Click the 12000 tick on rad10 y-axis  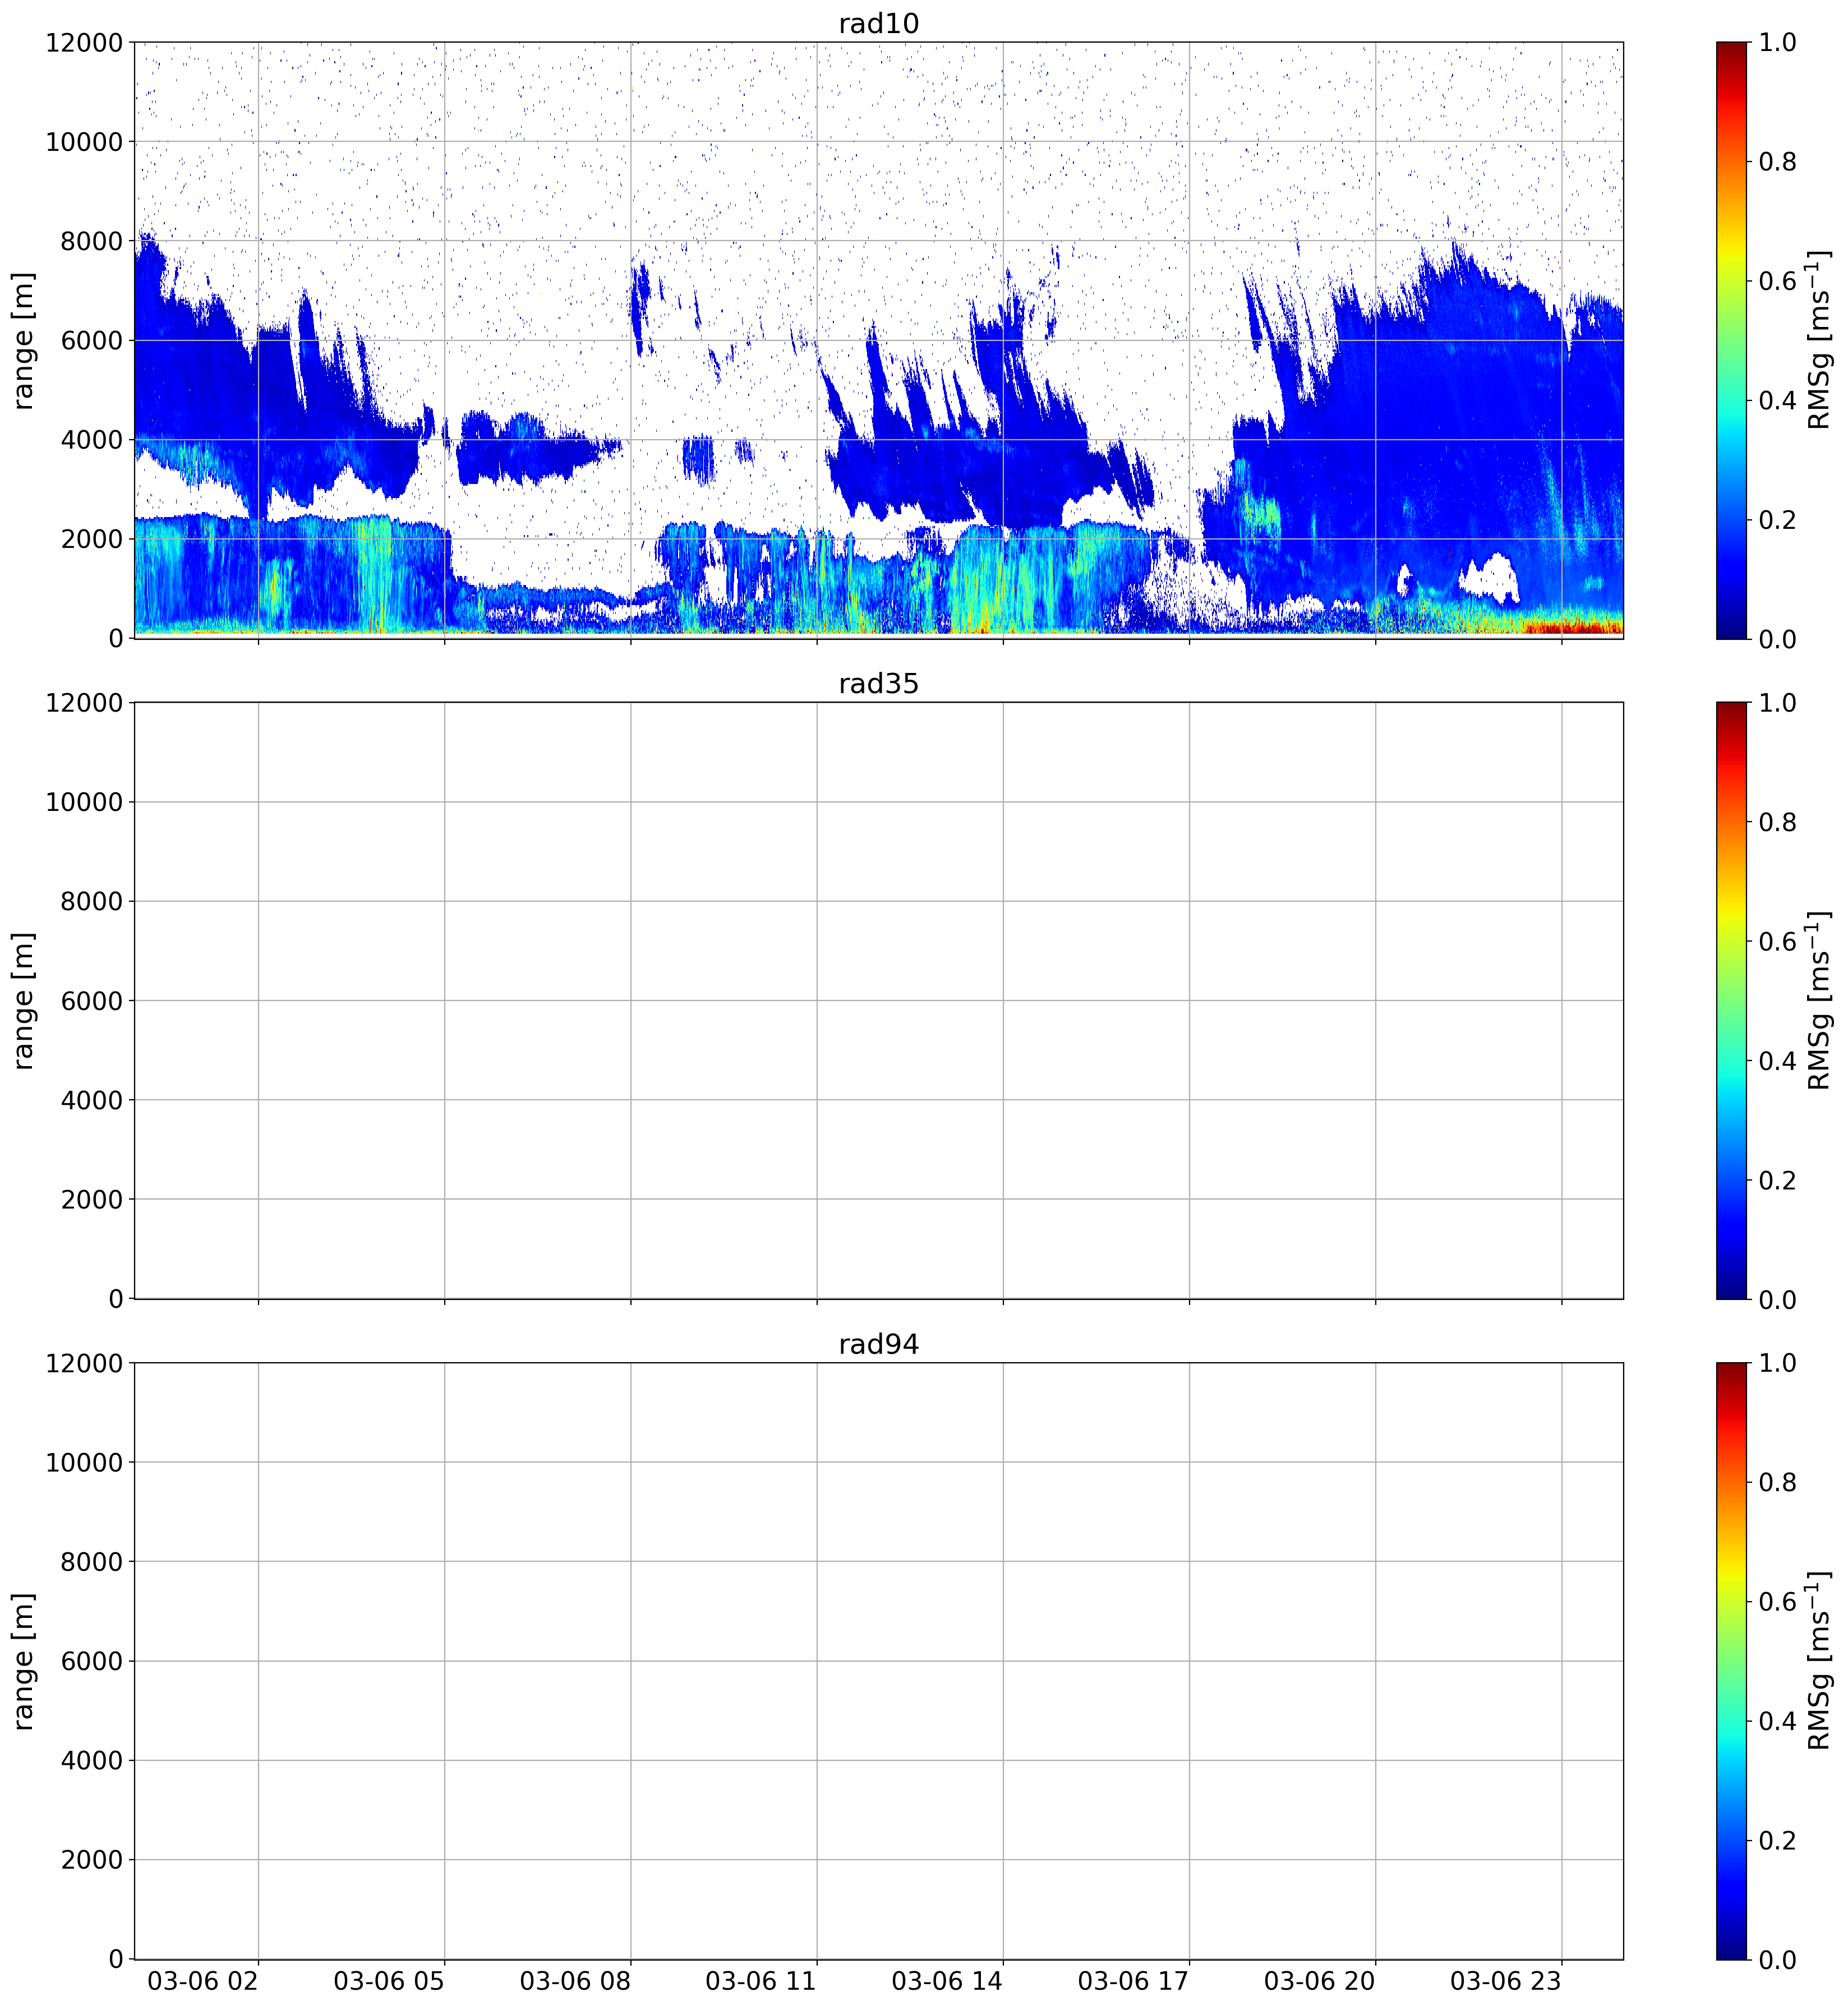[84, 42]
